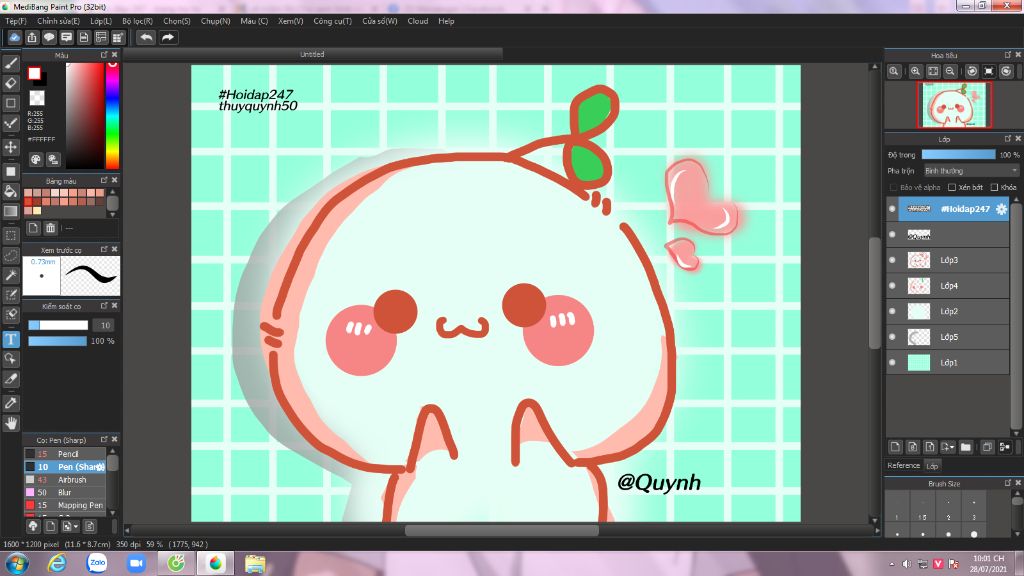Toggle visibility of #Hoidap247 layer

892,209
